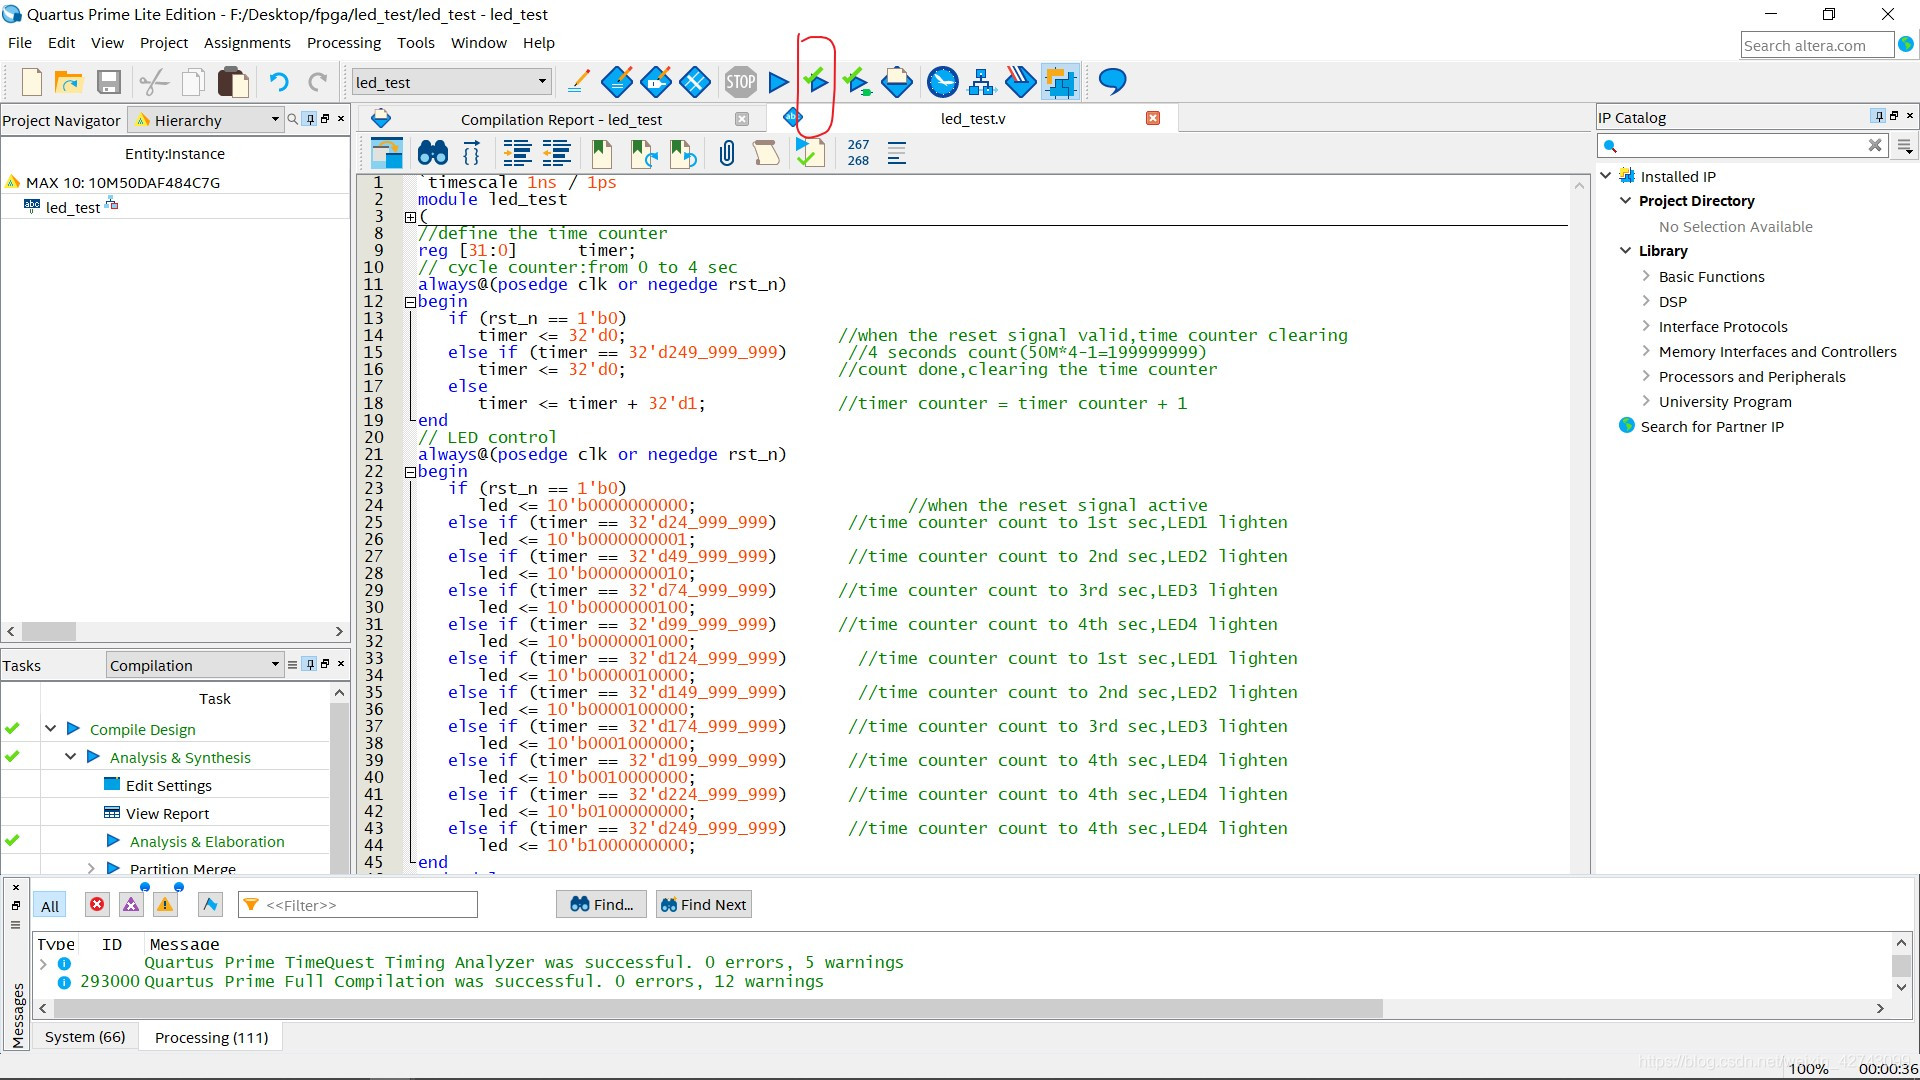Open the Programmer toolbar icon

1020,82
